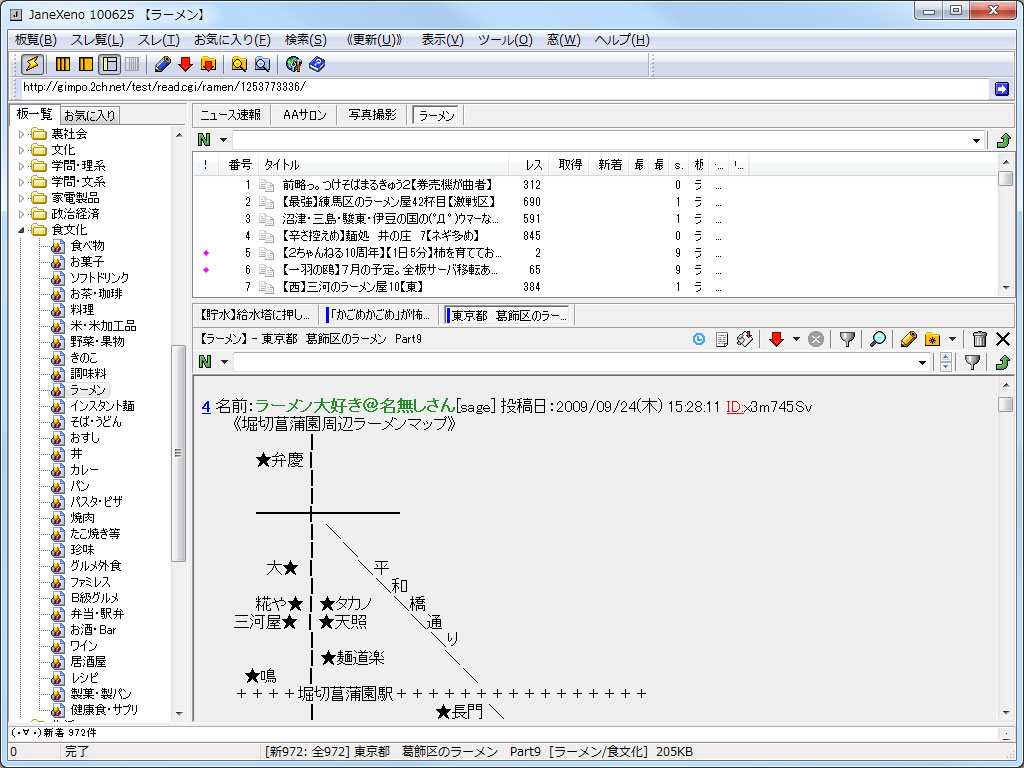Click the blue pencil icon in main toolbar
This screenshot has height=768, width=1024.
pyautogui.click(x=163, y=64)
